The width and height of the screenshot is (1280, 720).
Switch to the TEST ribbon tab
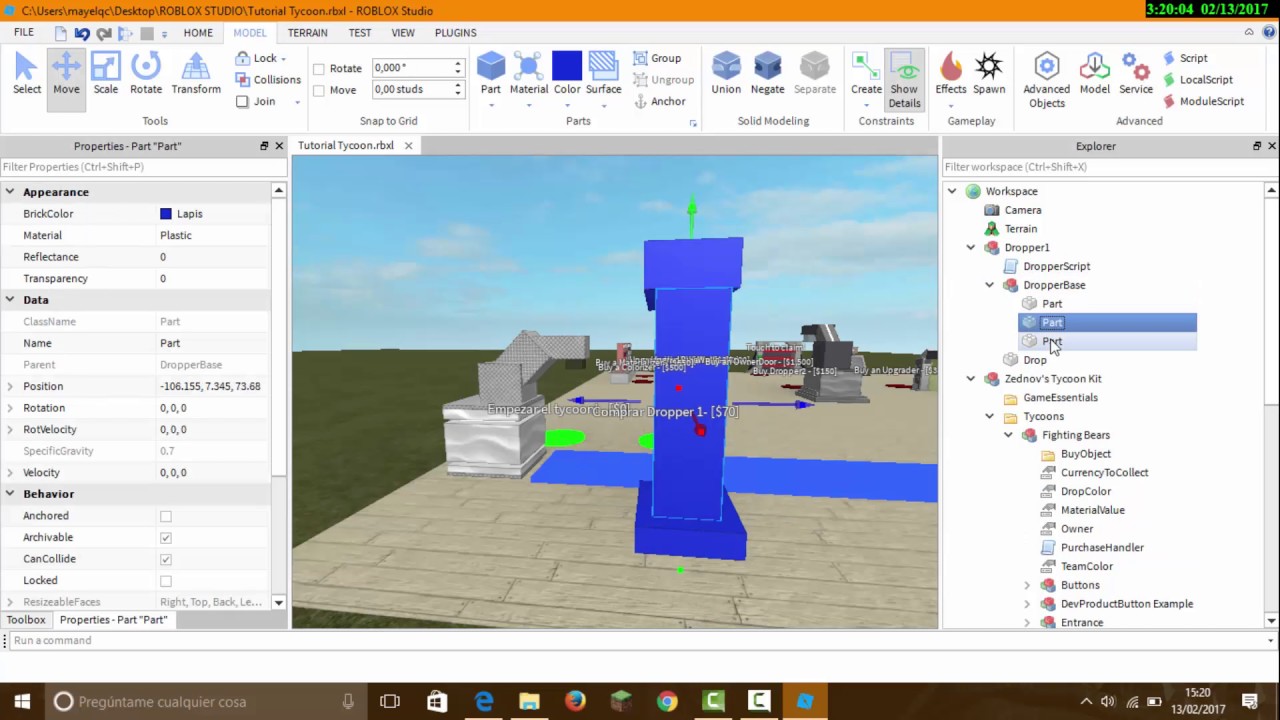click(x=360, y=33)
